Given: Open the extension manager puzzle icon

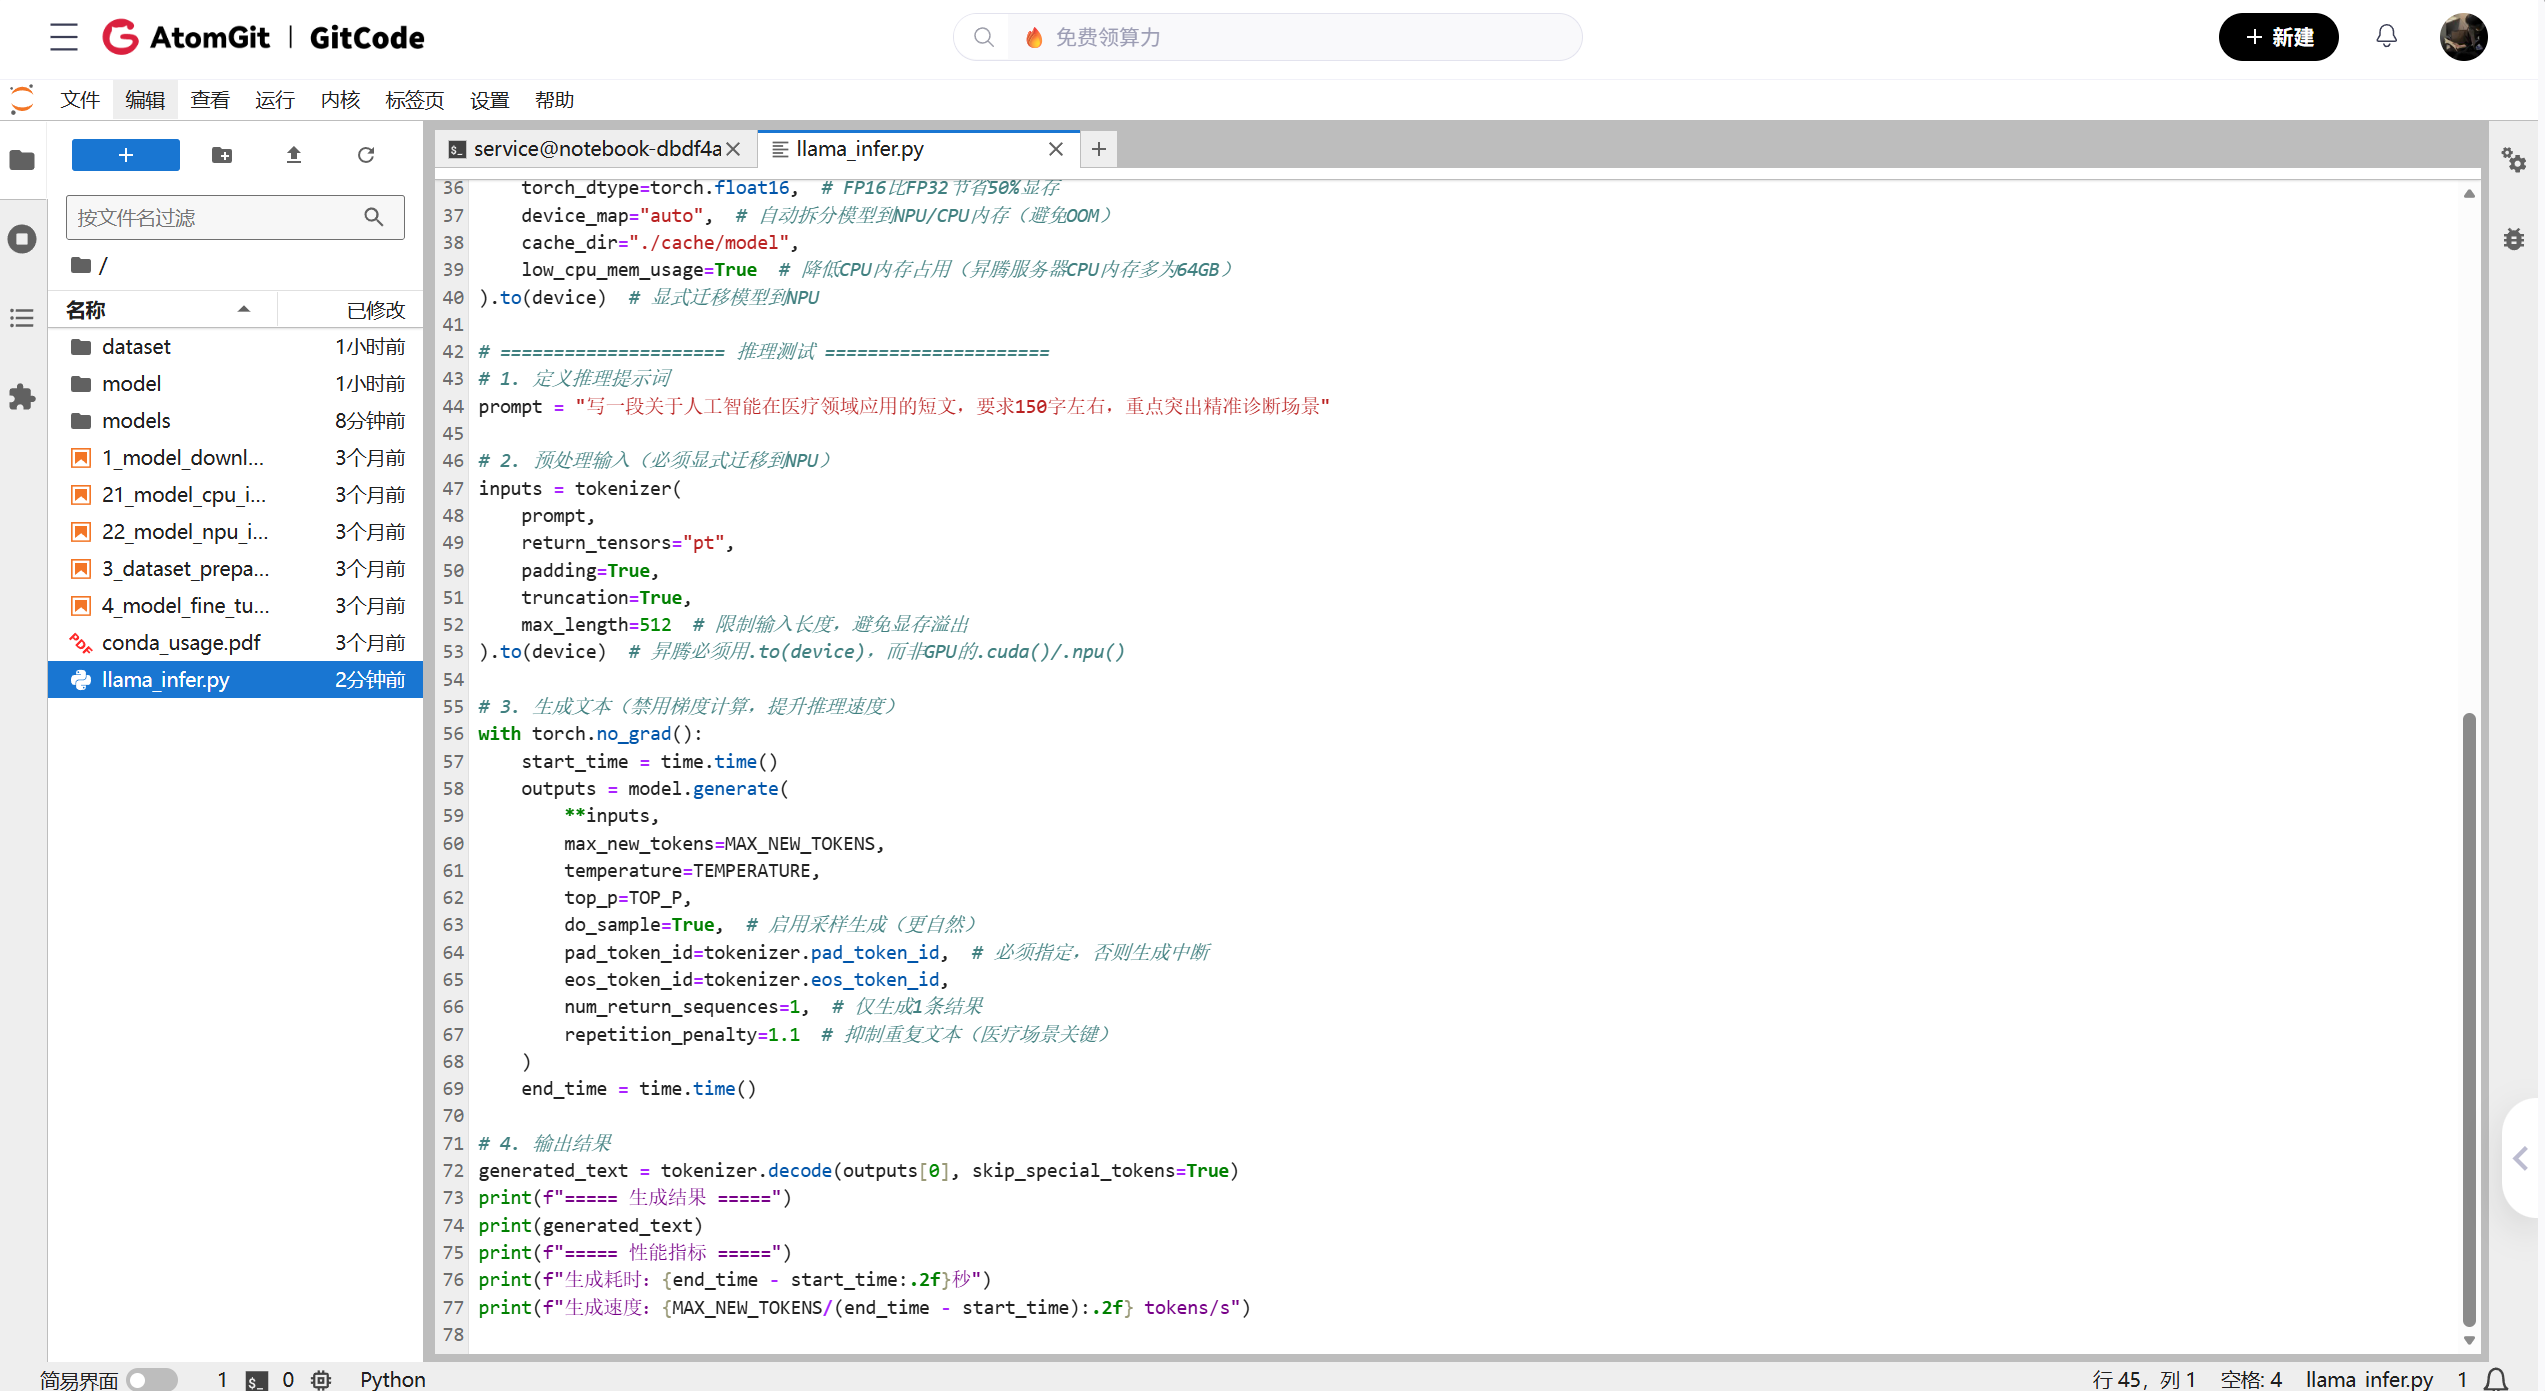Looking at the screenshot, I should 22,397.
